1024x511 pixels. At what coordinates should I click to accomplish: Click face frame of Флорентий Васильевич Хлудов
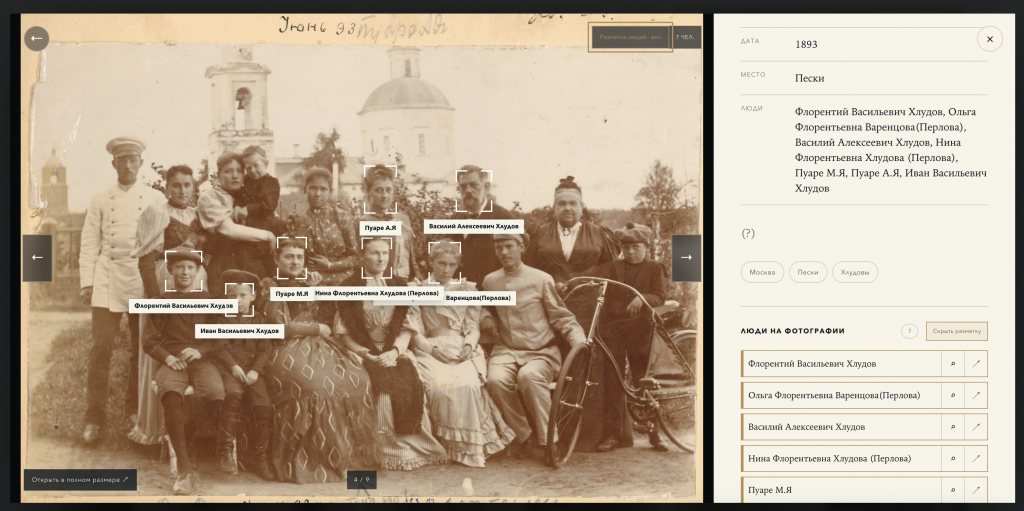(x=184, y=271)
